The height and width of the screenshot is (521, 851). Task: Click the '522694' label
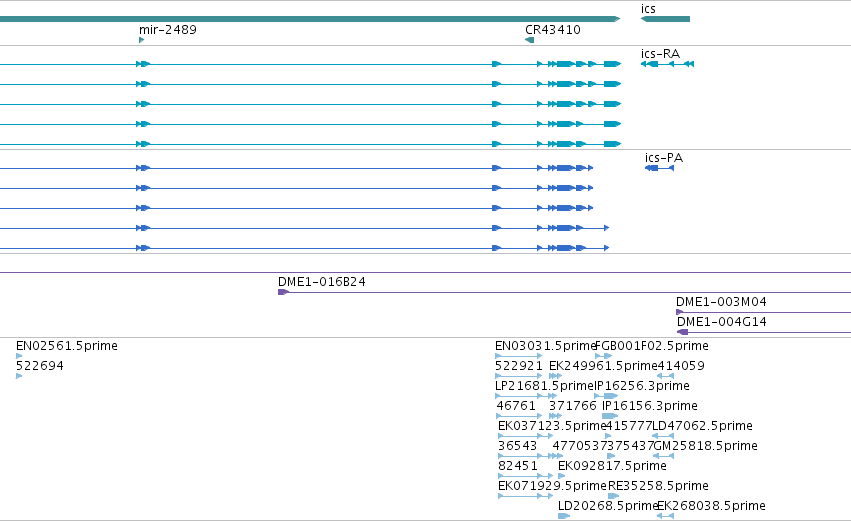40,366
